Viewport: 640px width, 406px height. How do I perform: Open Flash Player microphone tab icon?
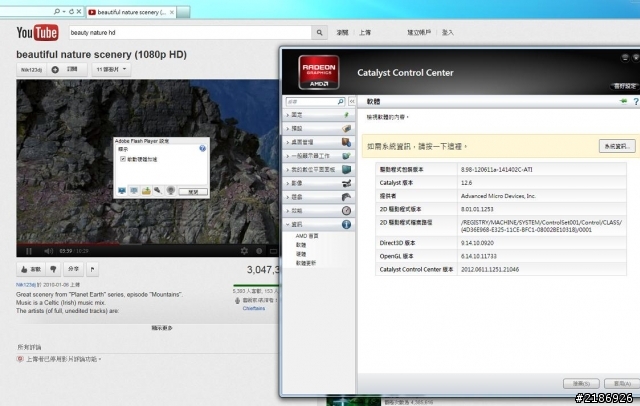158,191
